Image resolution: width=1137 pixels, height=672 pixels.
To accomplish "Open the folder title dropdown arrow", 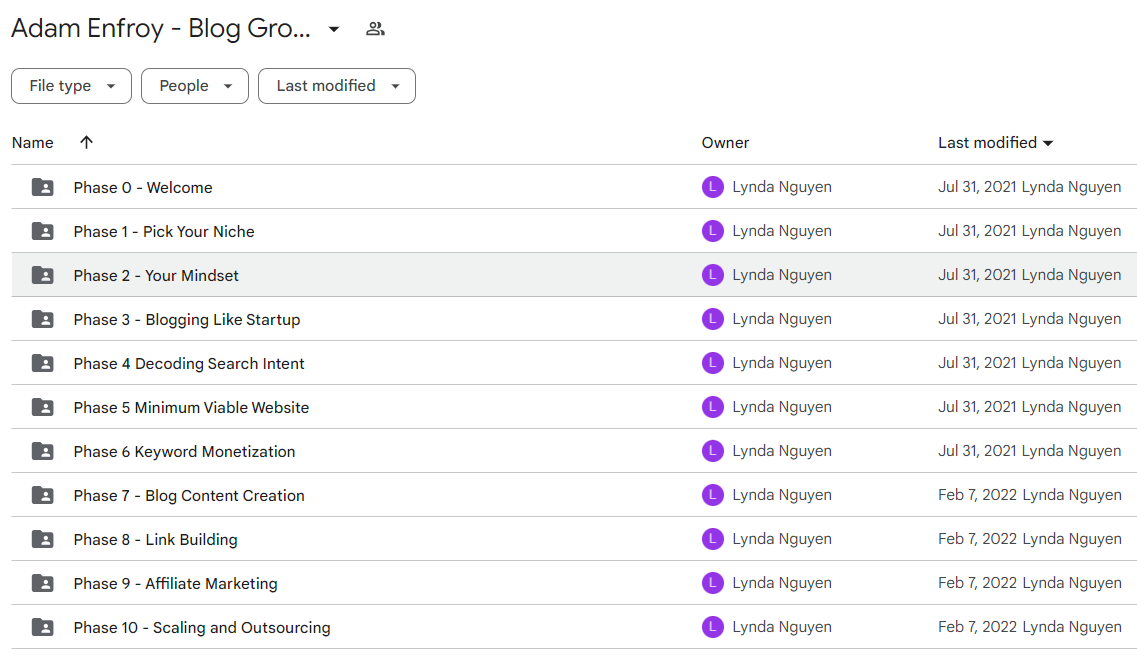I will (334, 29).
